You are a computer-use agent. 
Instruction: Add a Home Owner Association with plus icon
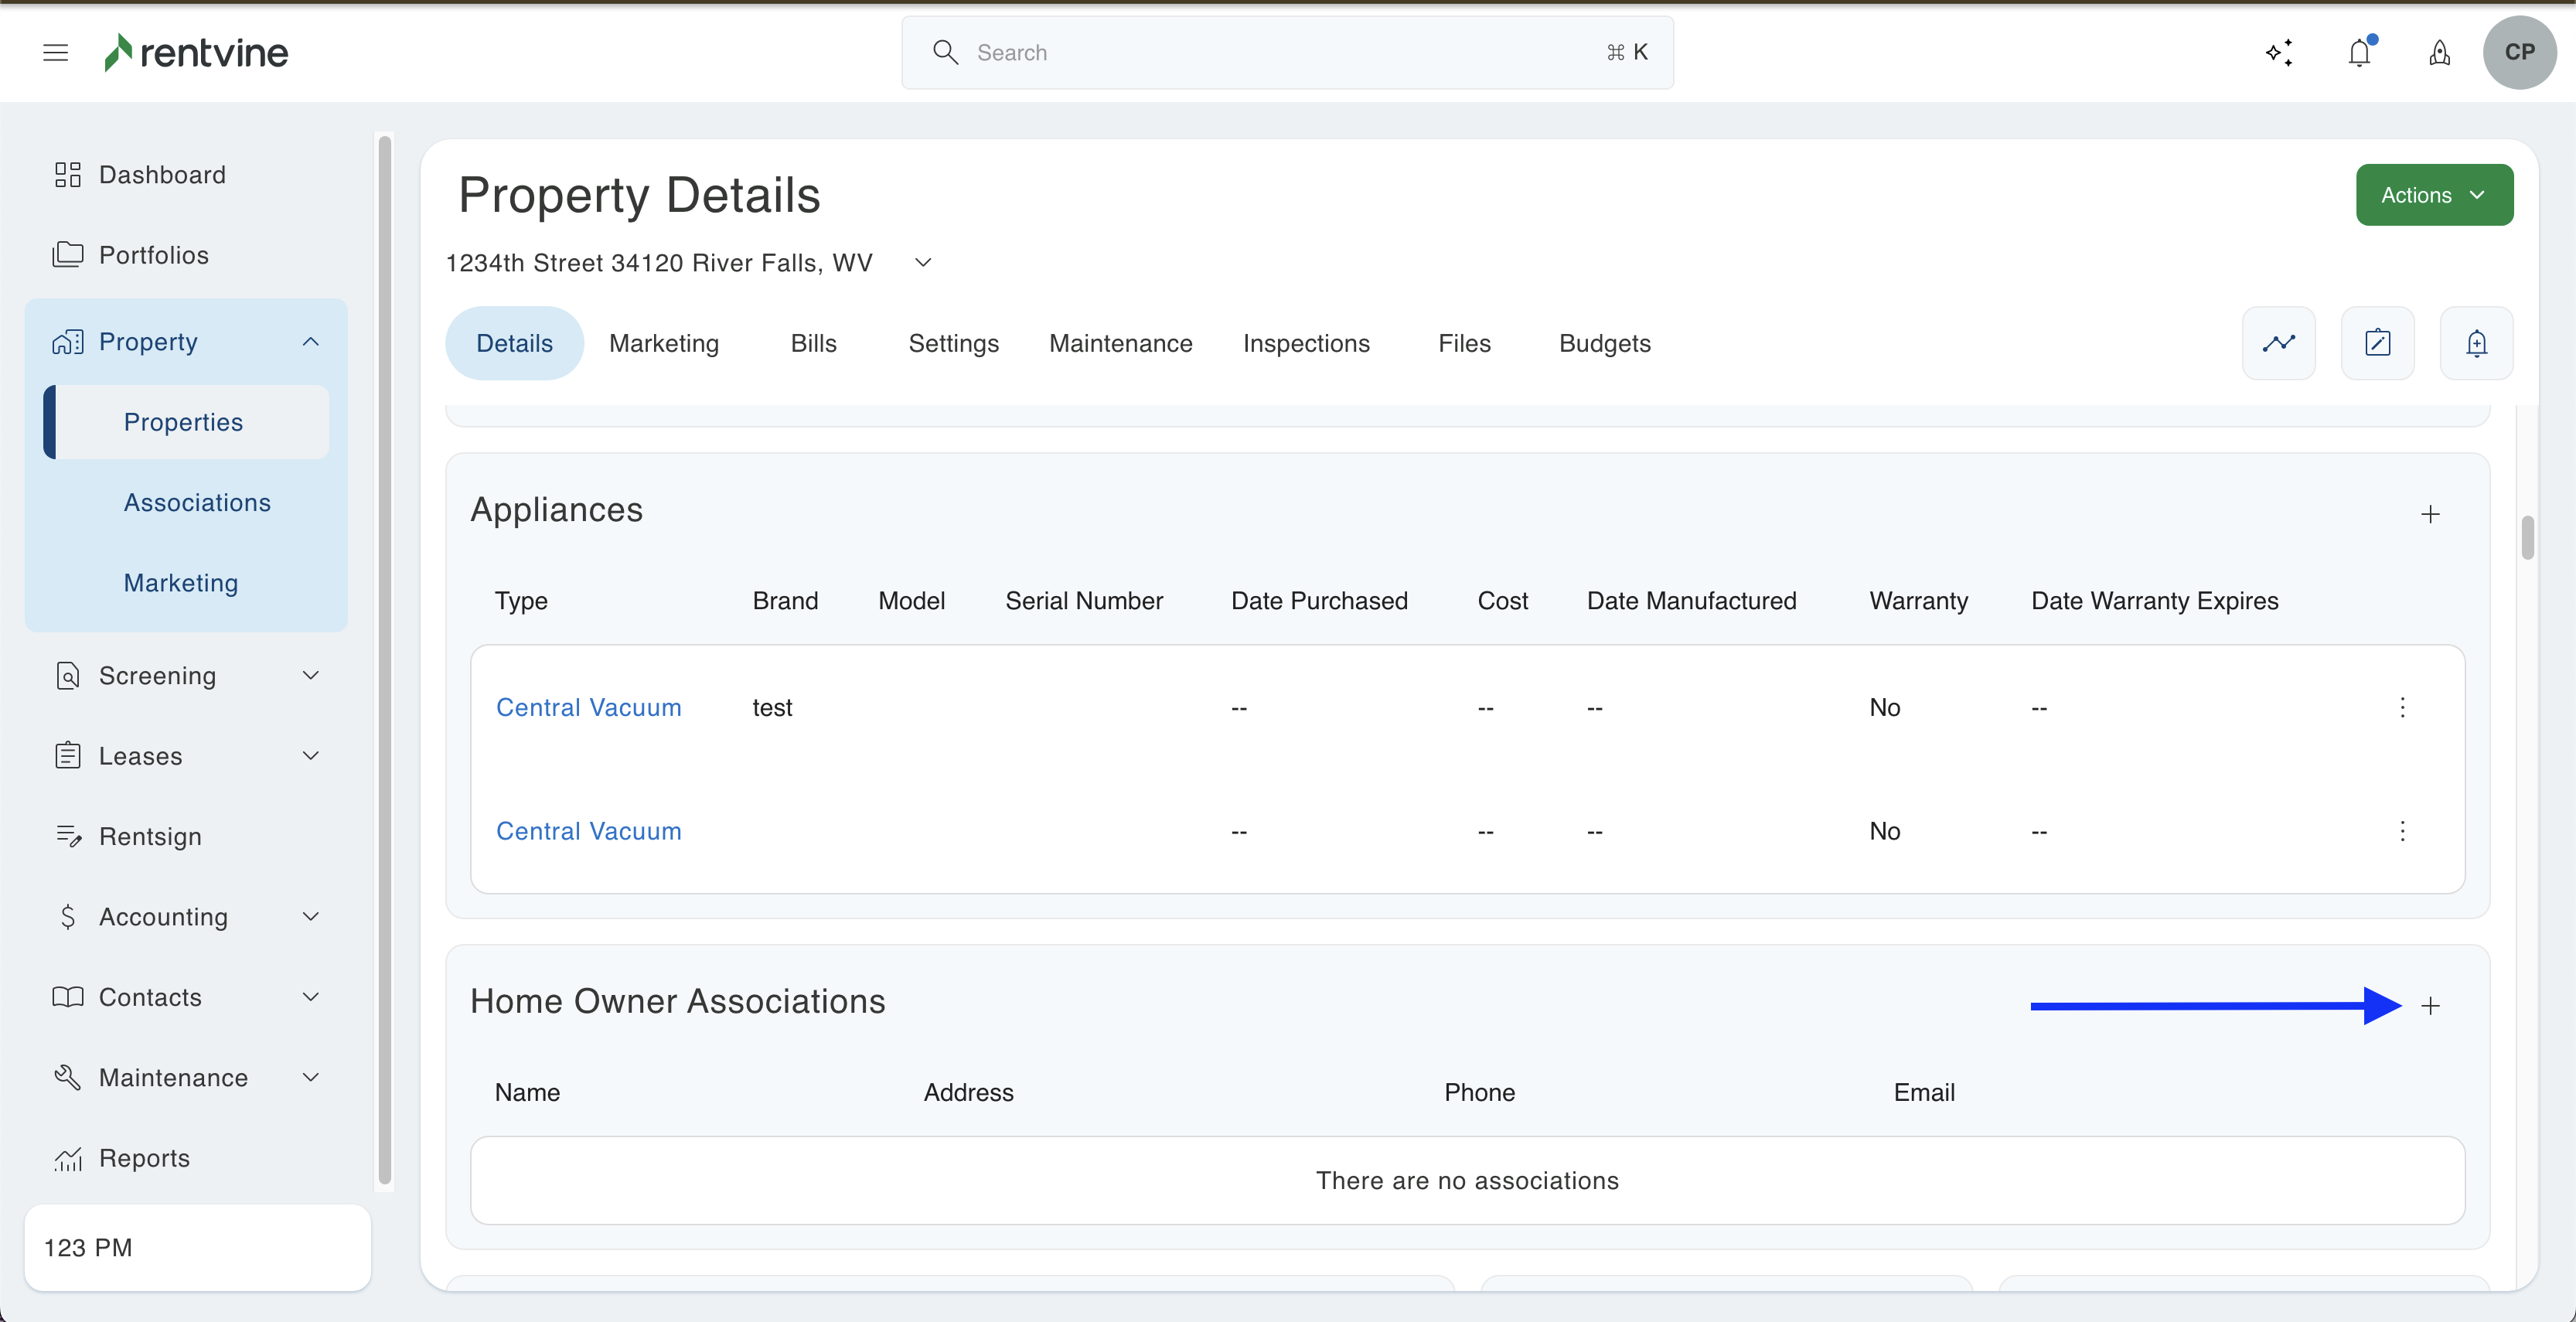coord(2430,1006)
